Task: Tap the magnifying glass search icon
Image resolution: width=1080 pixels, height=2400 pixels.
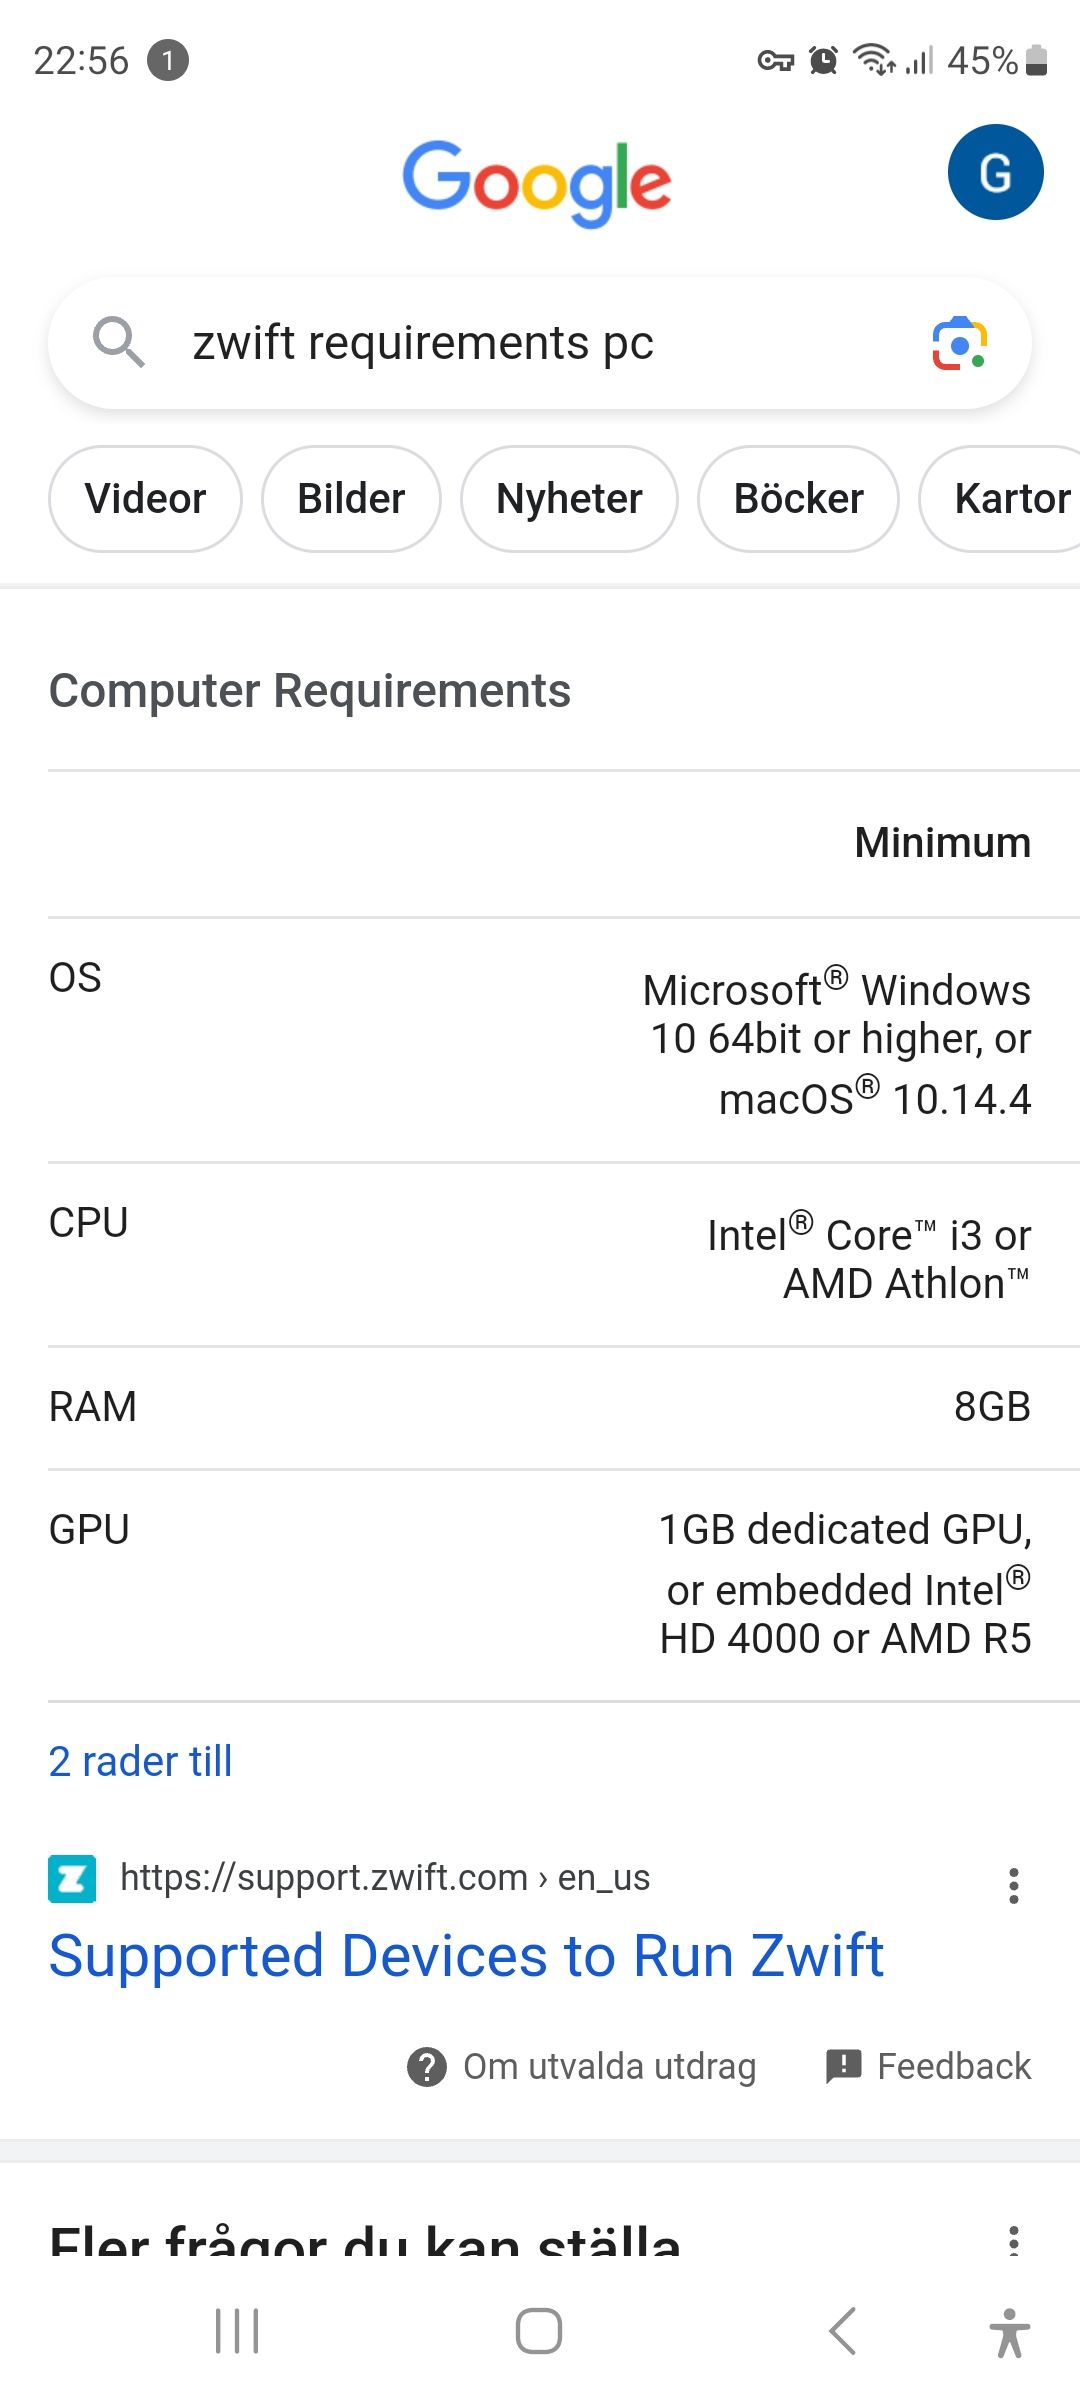Action: (x=119, y=342)
